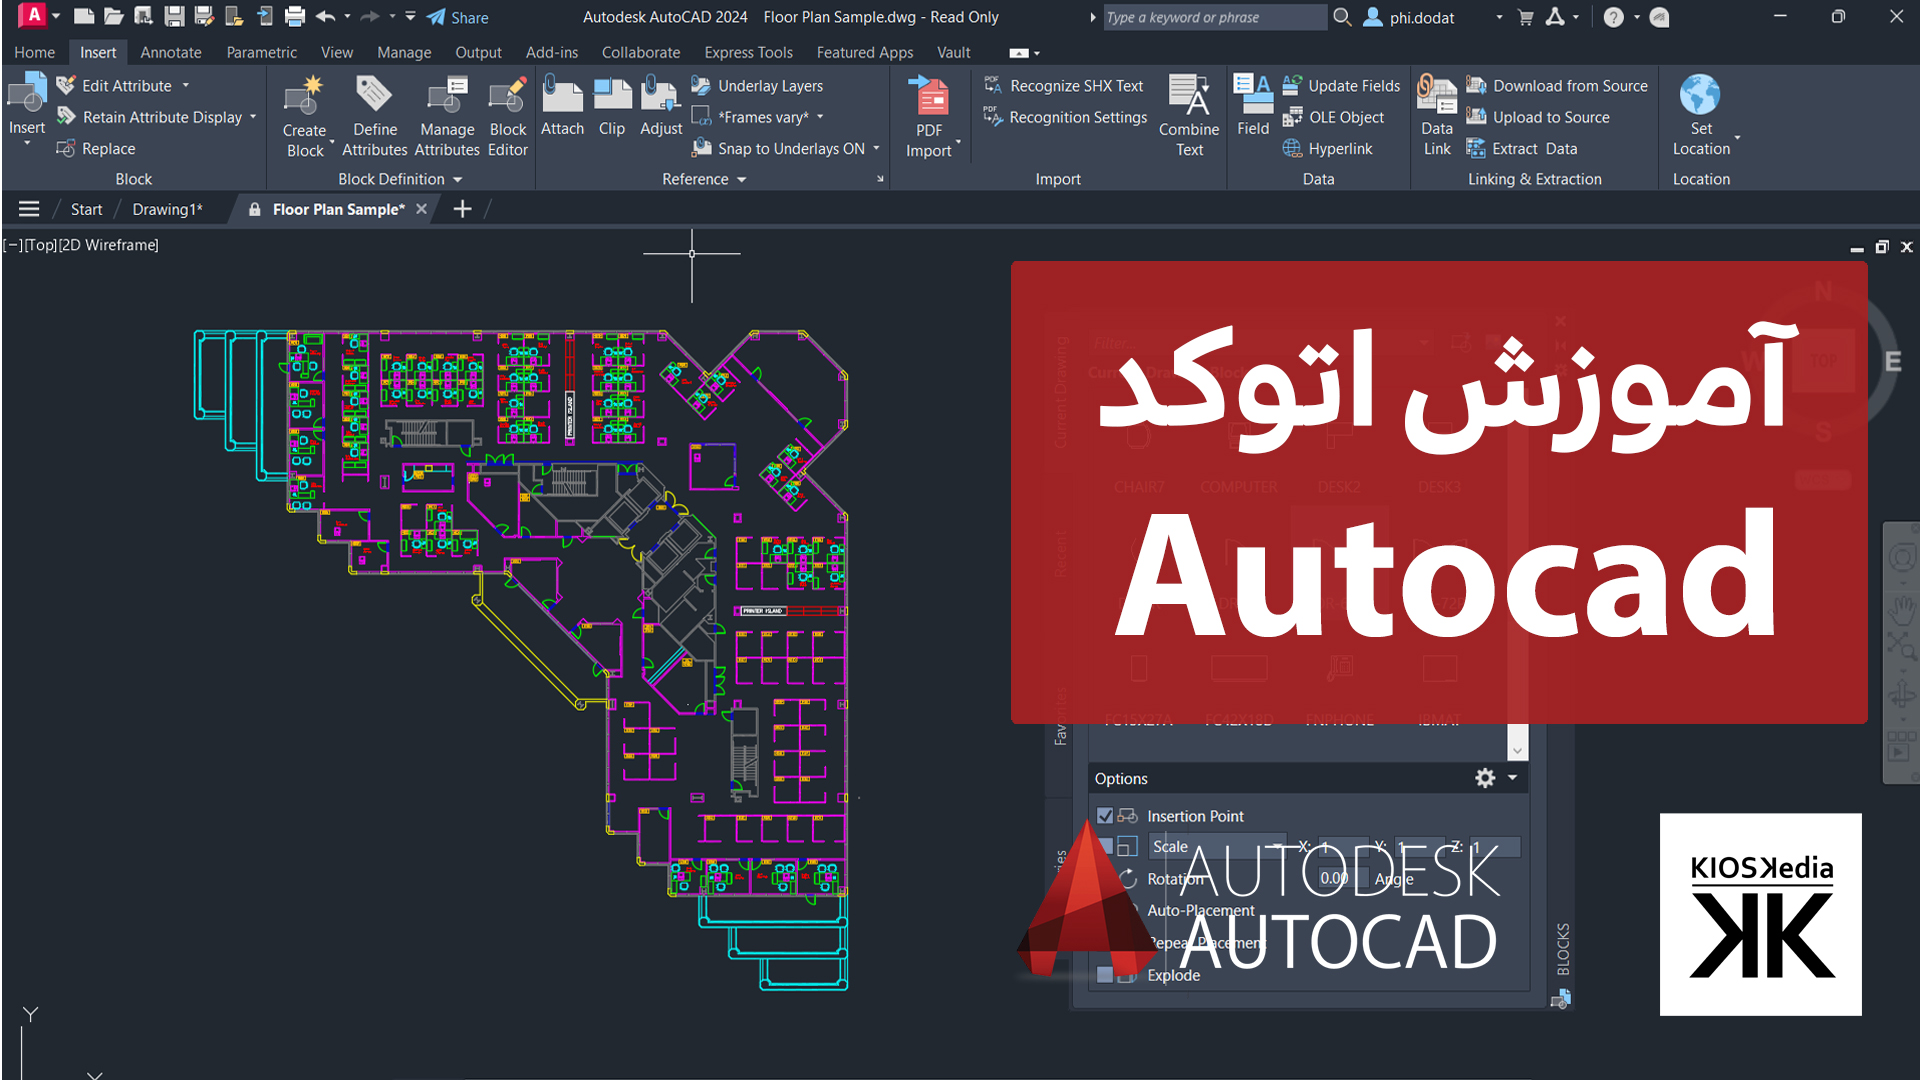Open Snap to Underlays ON dropdown
The image size is (1920, 1080).
coord(877,148)
